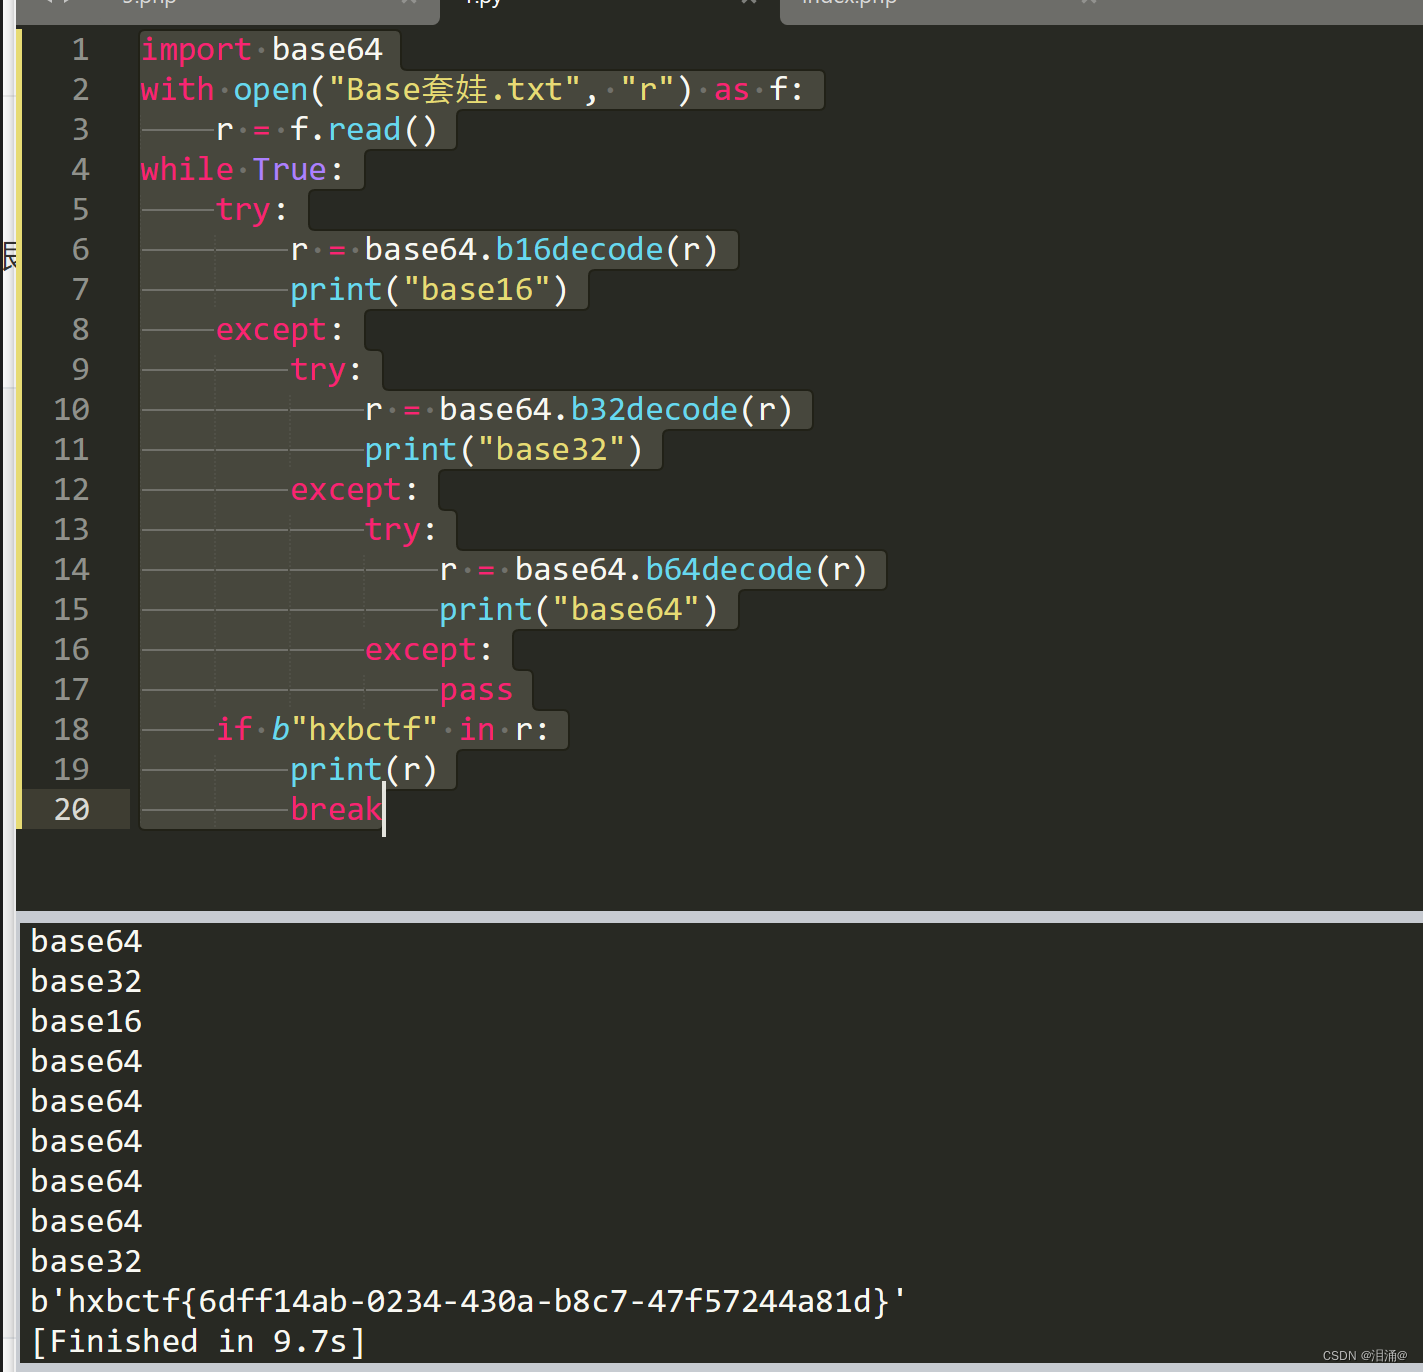Click the "Base套娃.txt" filename string
The image size is (1423, 1372).
point(455,90)
